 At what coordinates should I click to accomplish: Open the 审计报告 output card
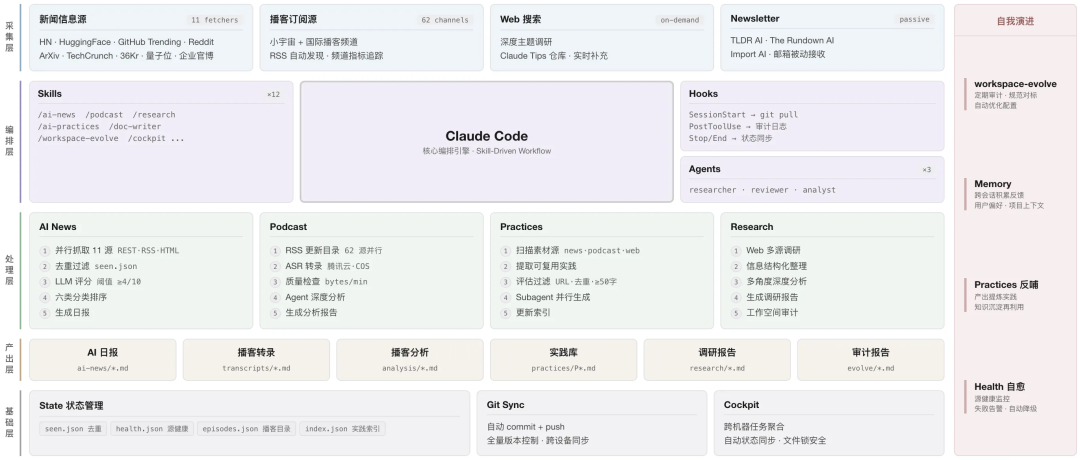[x=871, y=359]
